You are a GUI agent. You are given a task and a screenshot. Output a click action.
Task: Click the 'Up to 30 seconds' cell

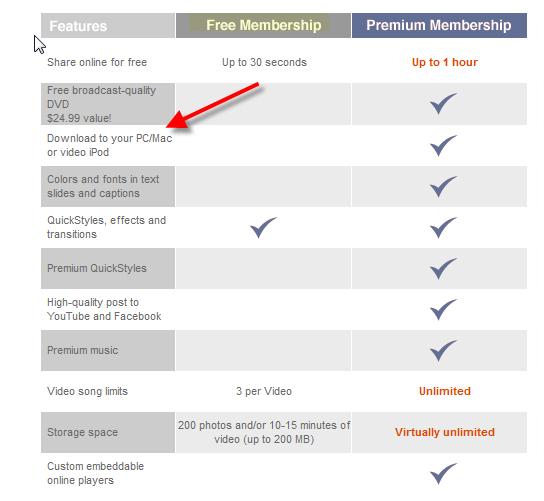pyautogui.click(x=264, y=62)
